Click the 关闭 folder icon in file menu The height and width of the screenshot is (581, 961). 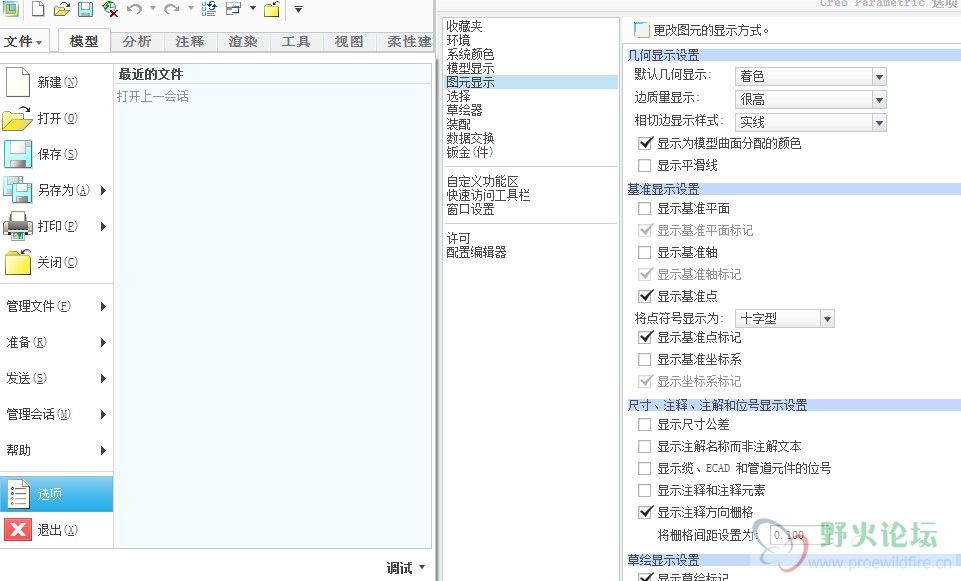[x=18, y=262]
